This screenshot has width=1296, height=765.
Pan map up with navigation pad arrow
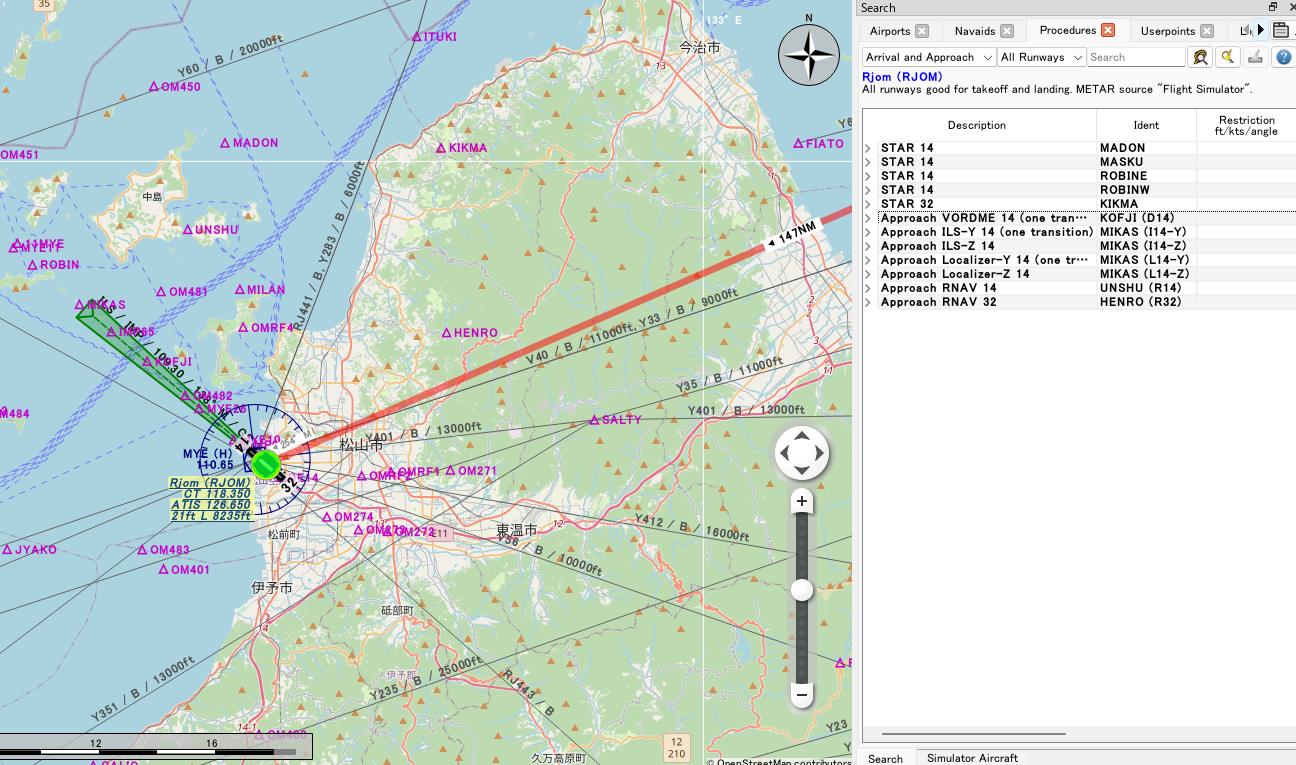(801, 436)
